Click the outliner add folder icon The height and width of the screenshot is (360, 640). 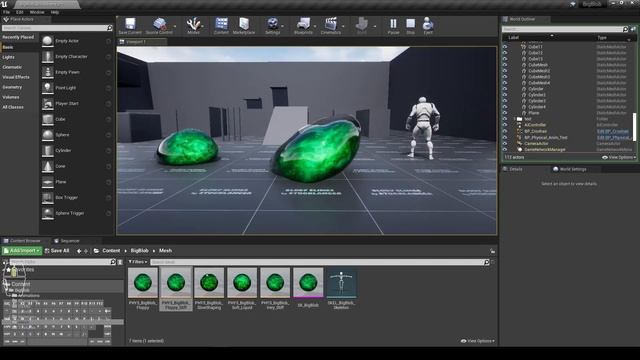[x=633, y=29]
